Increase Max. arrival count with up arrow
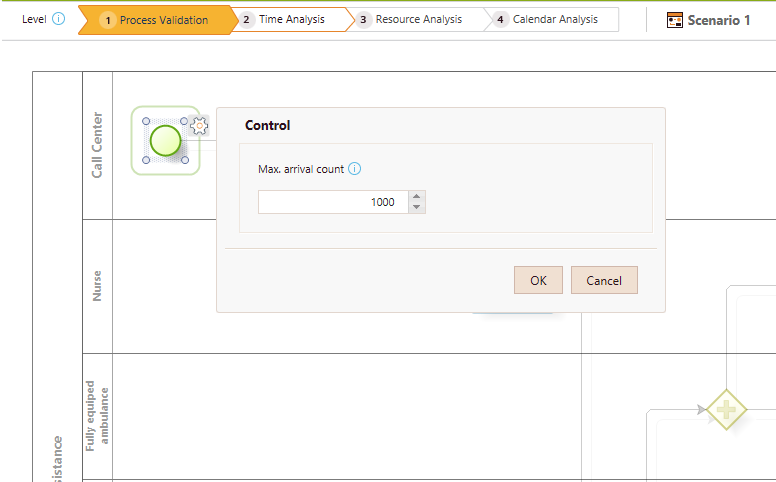The width and height of the screenshot is (776, 482). (417, 196)
